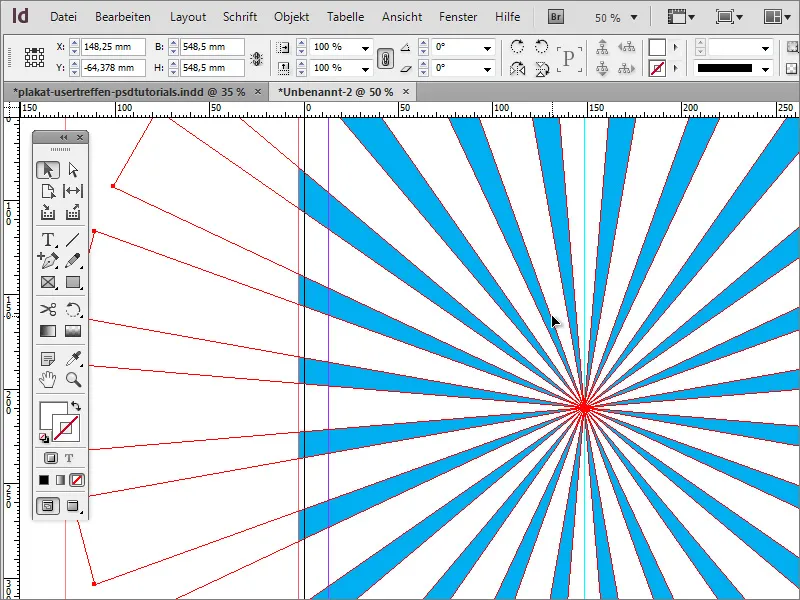Close the floating toolbox panel

tap(80, 137)
